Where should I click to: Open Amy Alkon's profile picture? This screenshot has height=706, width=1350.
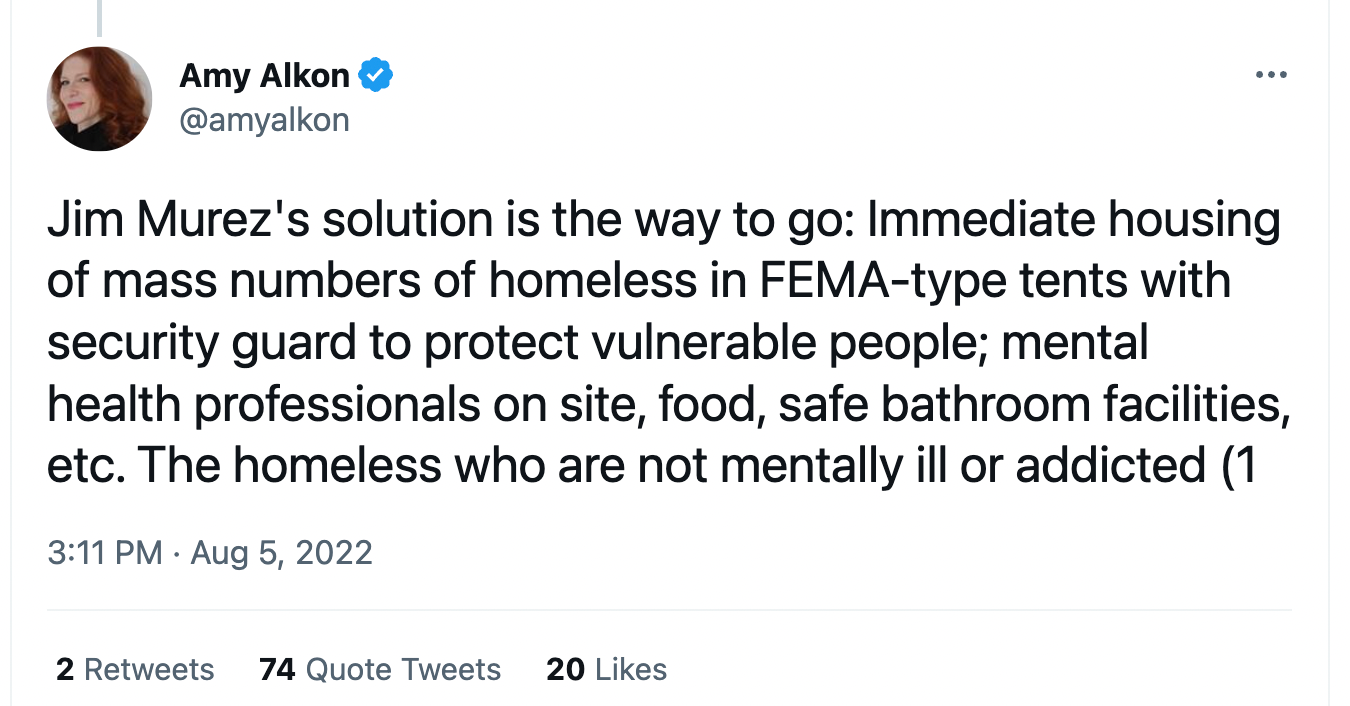click(x=99, y=99)
